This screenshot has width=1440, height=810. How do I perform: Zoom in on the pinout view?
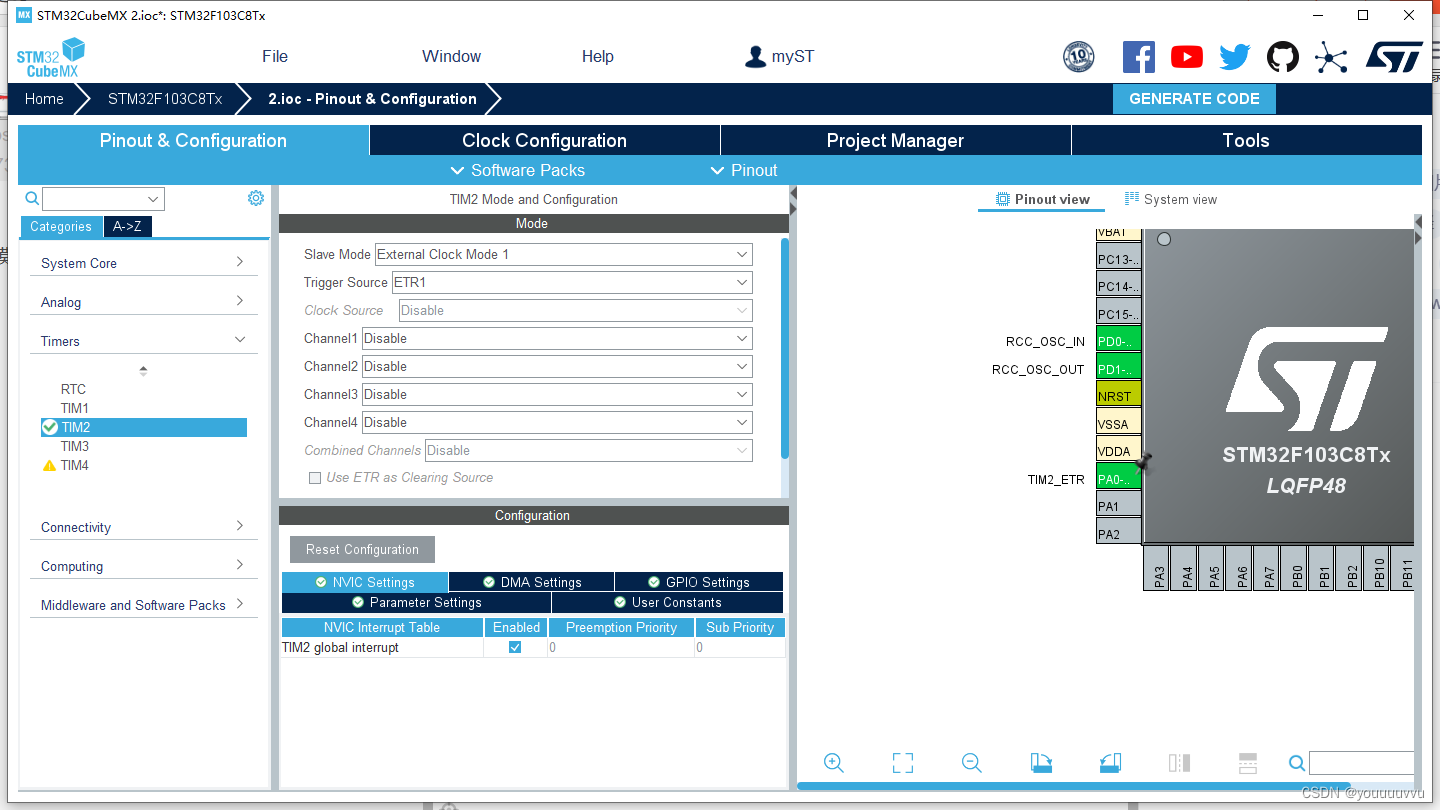(x=834, y=763)
